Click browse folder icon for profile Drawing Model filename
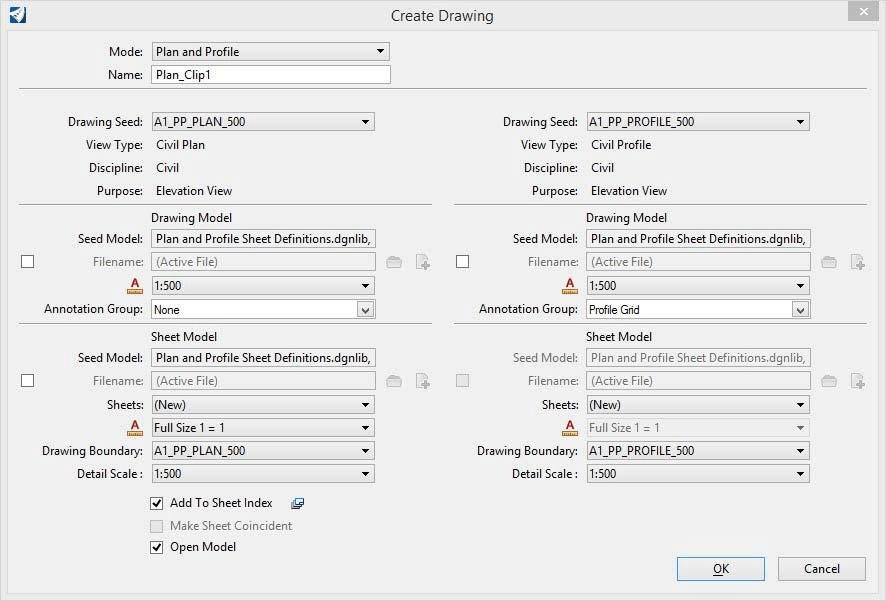886x601 pixels. (829, 262)
